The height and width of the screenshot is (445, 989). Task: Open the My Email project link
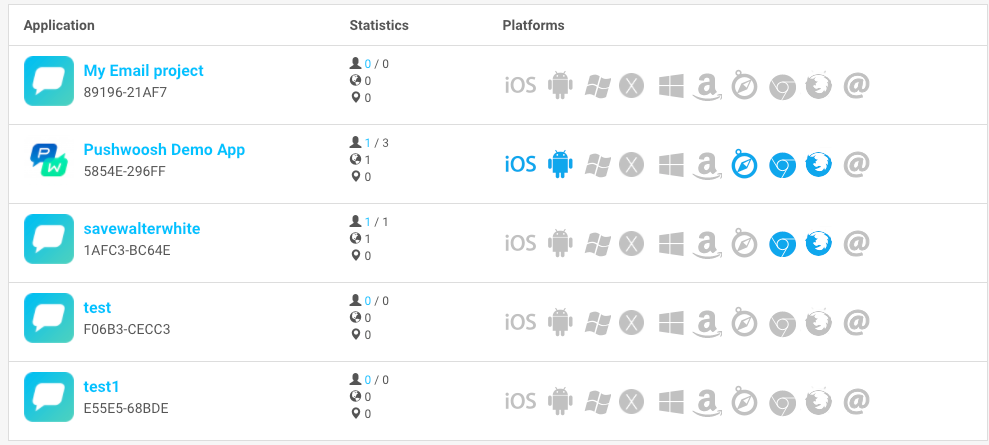point(143,71)
